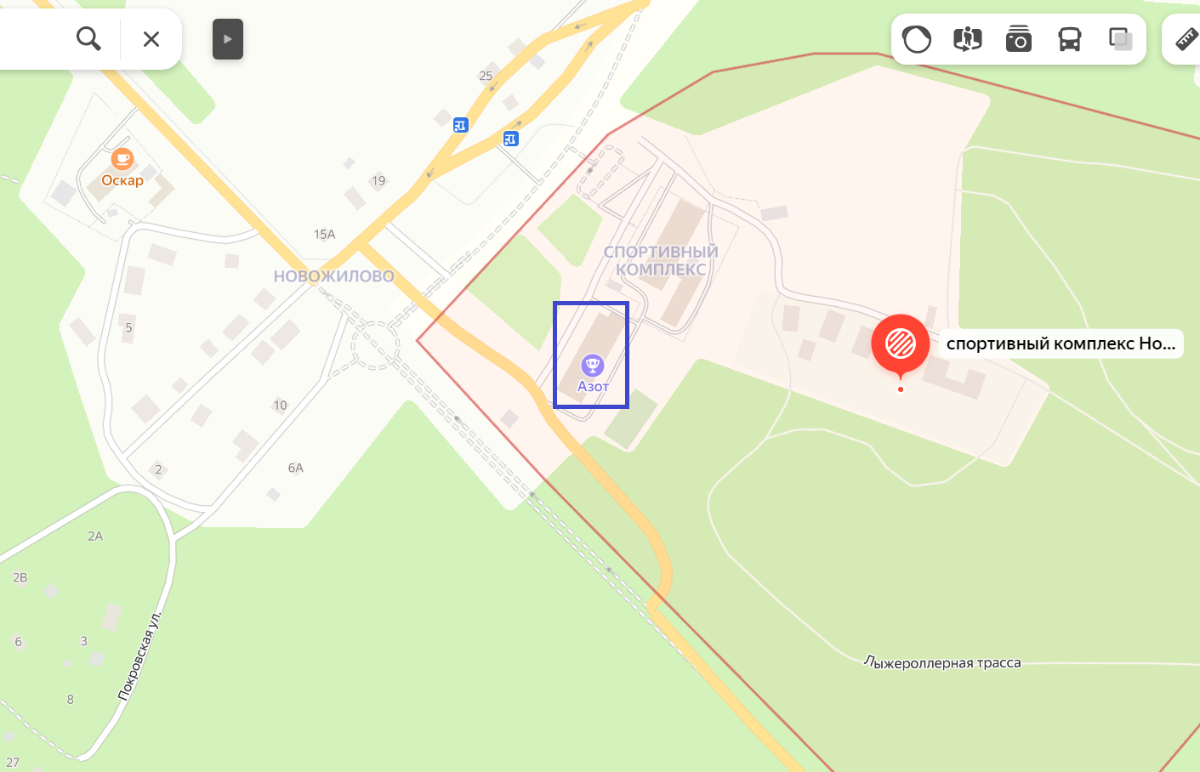Click the lower bus stop icon

[511, 138]
